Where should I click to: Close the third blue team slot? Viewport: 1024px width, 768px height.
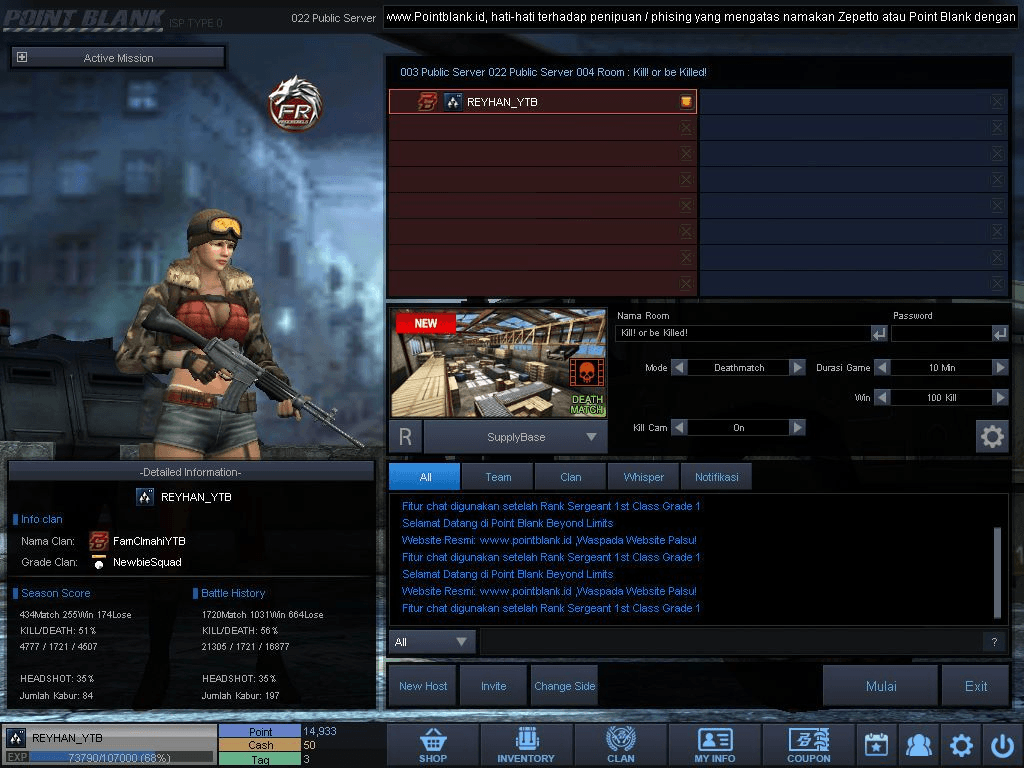[x=997, y=153]
